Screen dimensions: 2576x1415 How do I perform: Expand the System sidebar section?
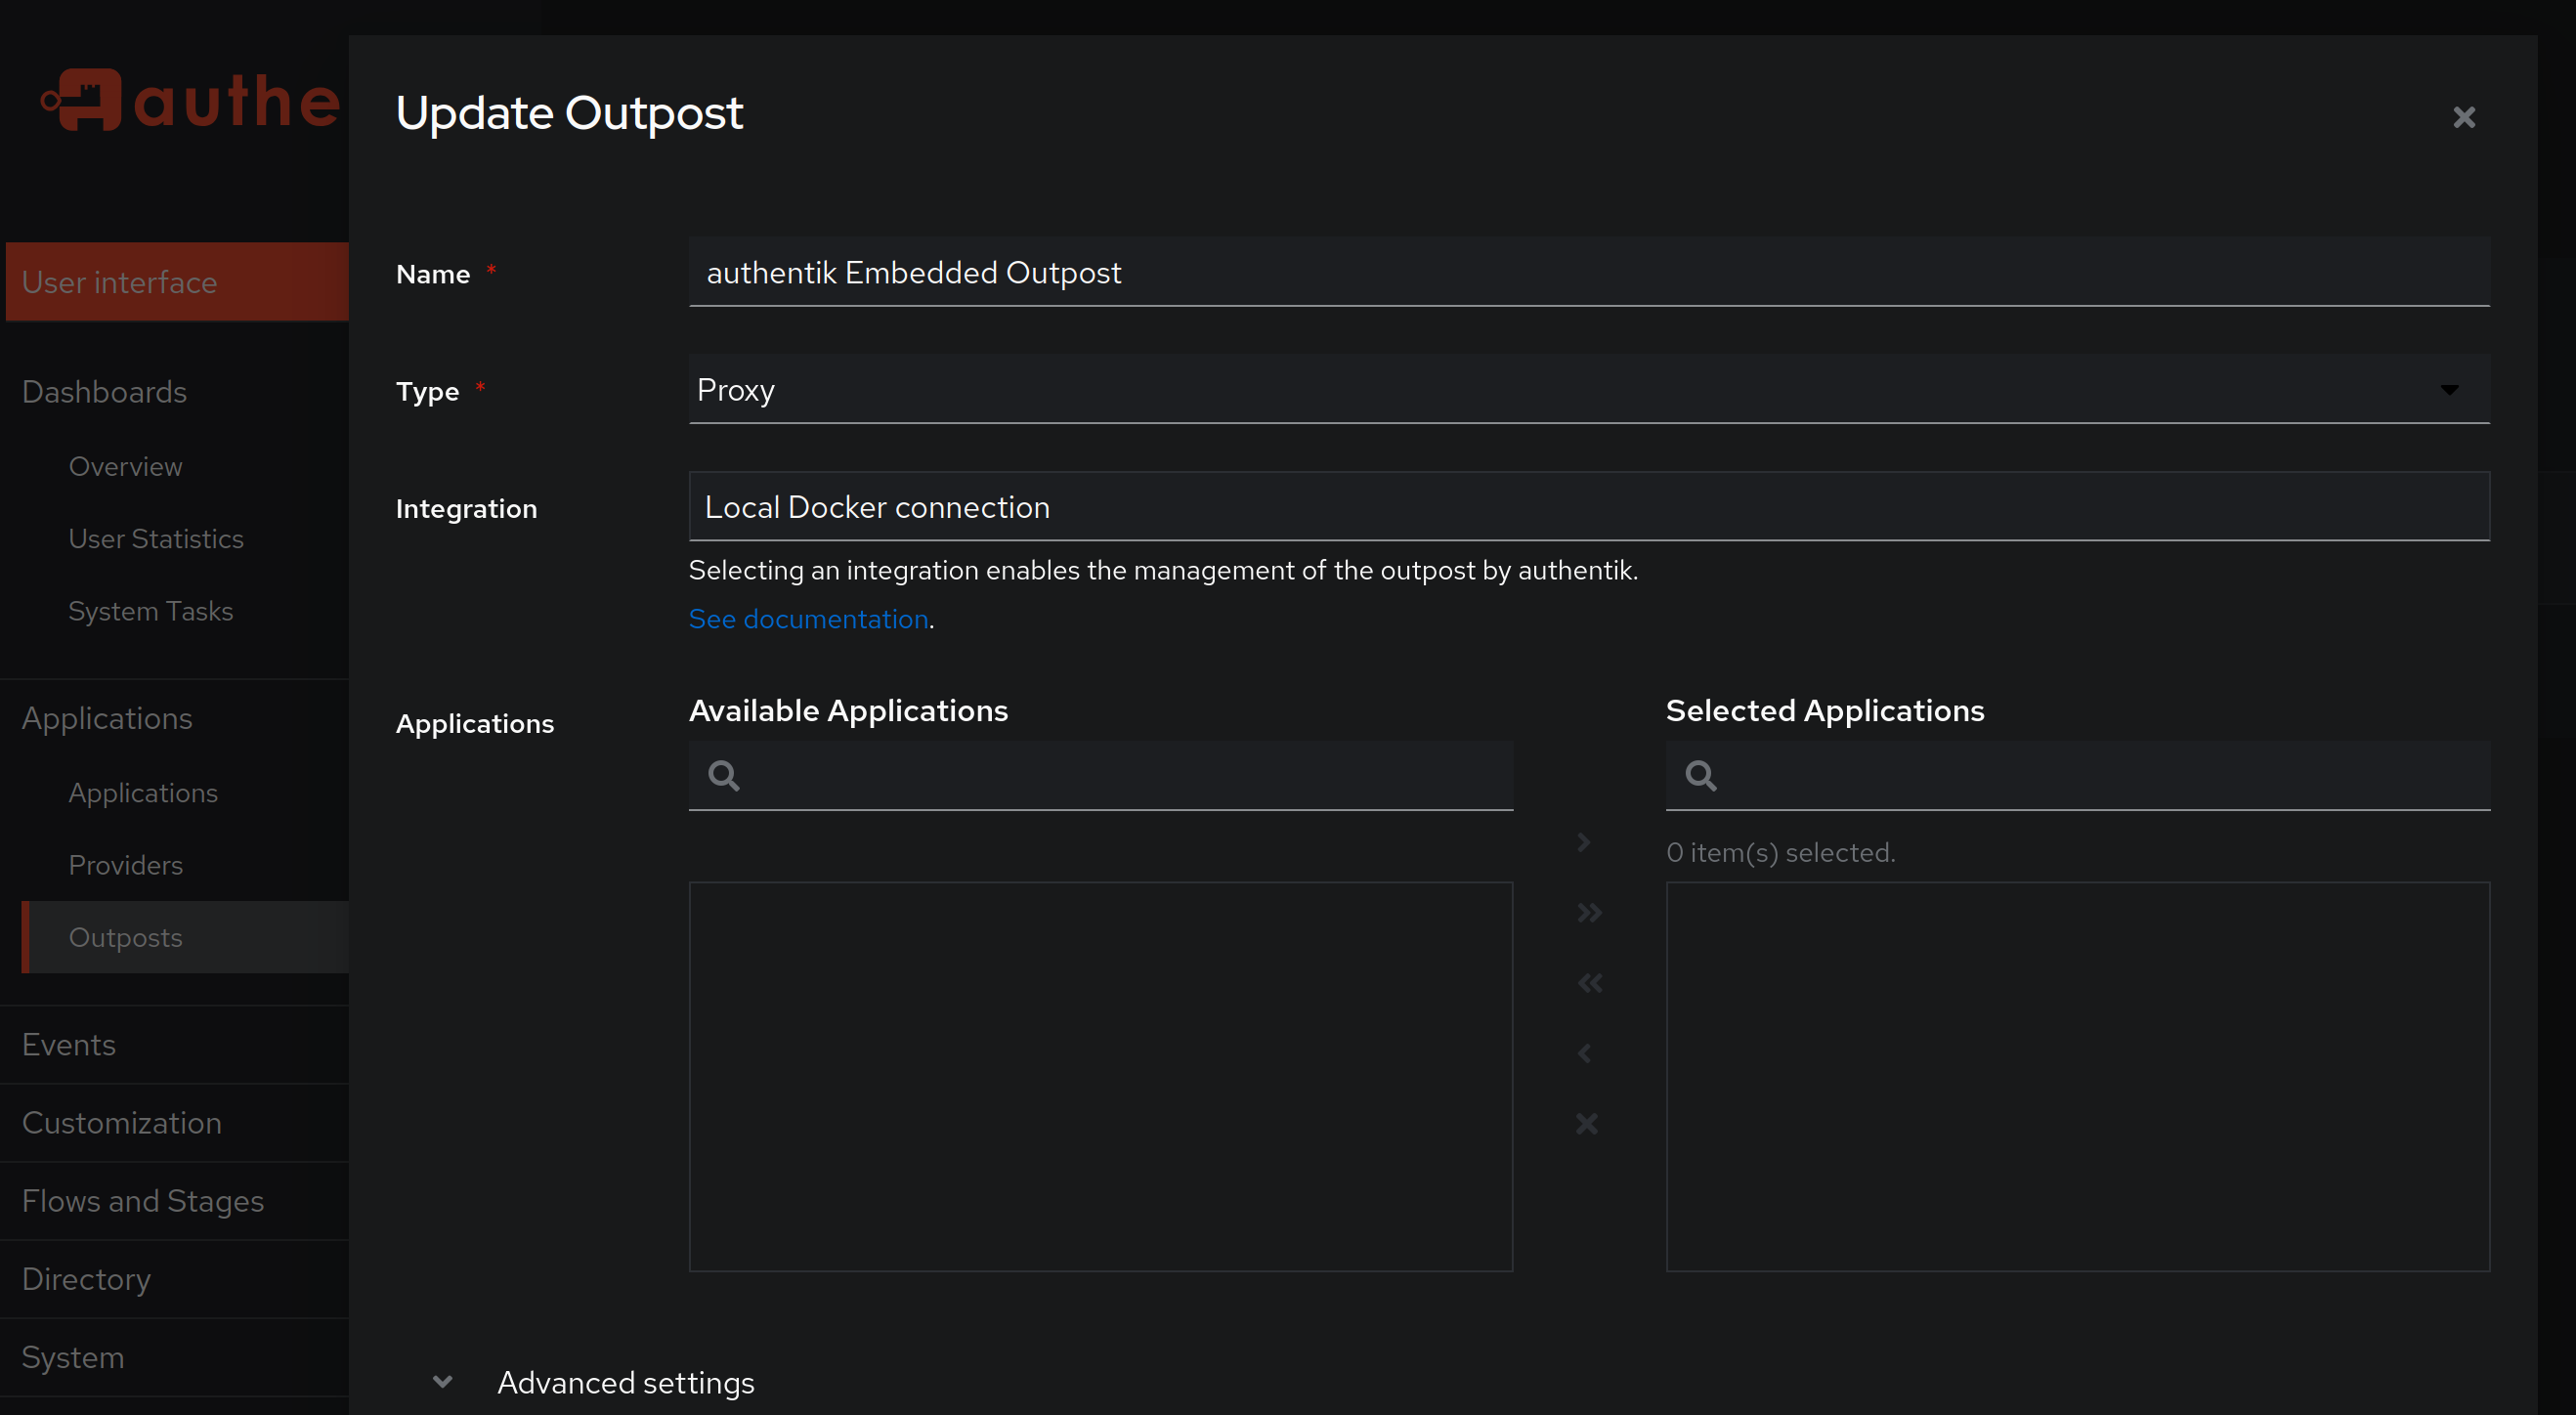[x=73, y=1357]
